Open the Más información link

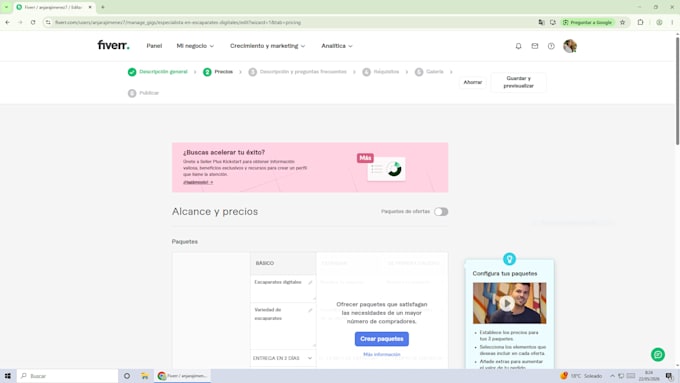382,354
